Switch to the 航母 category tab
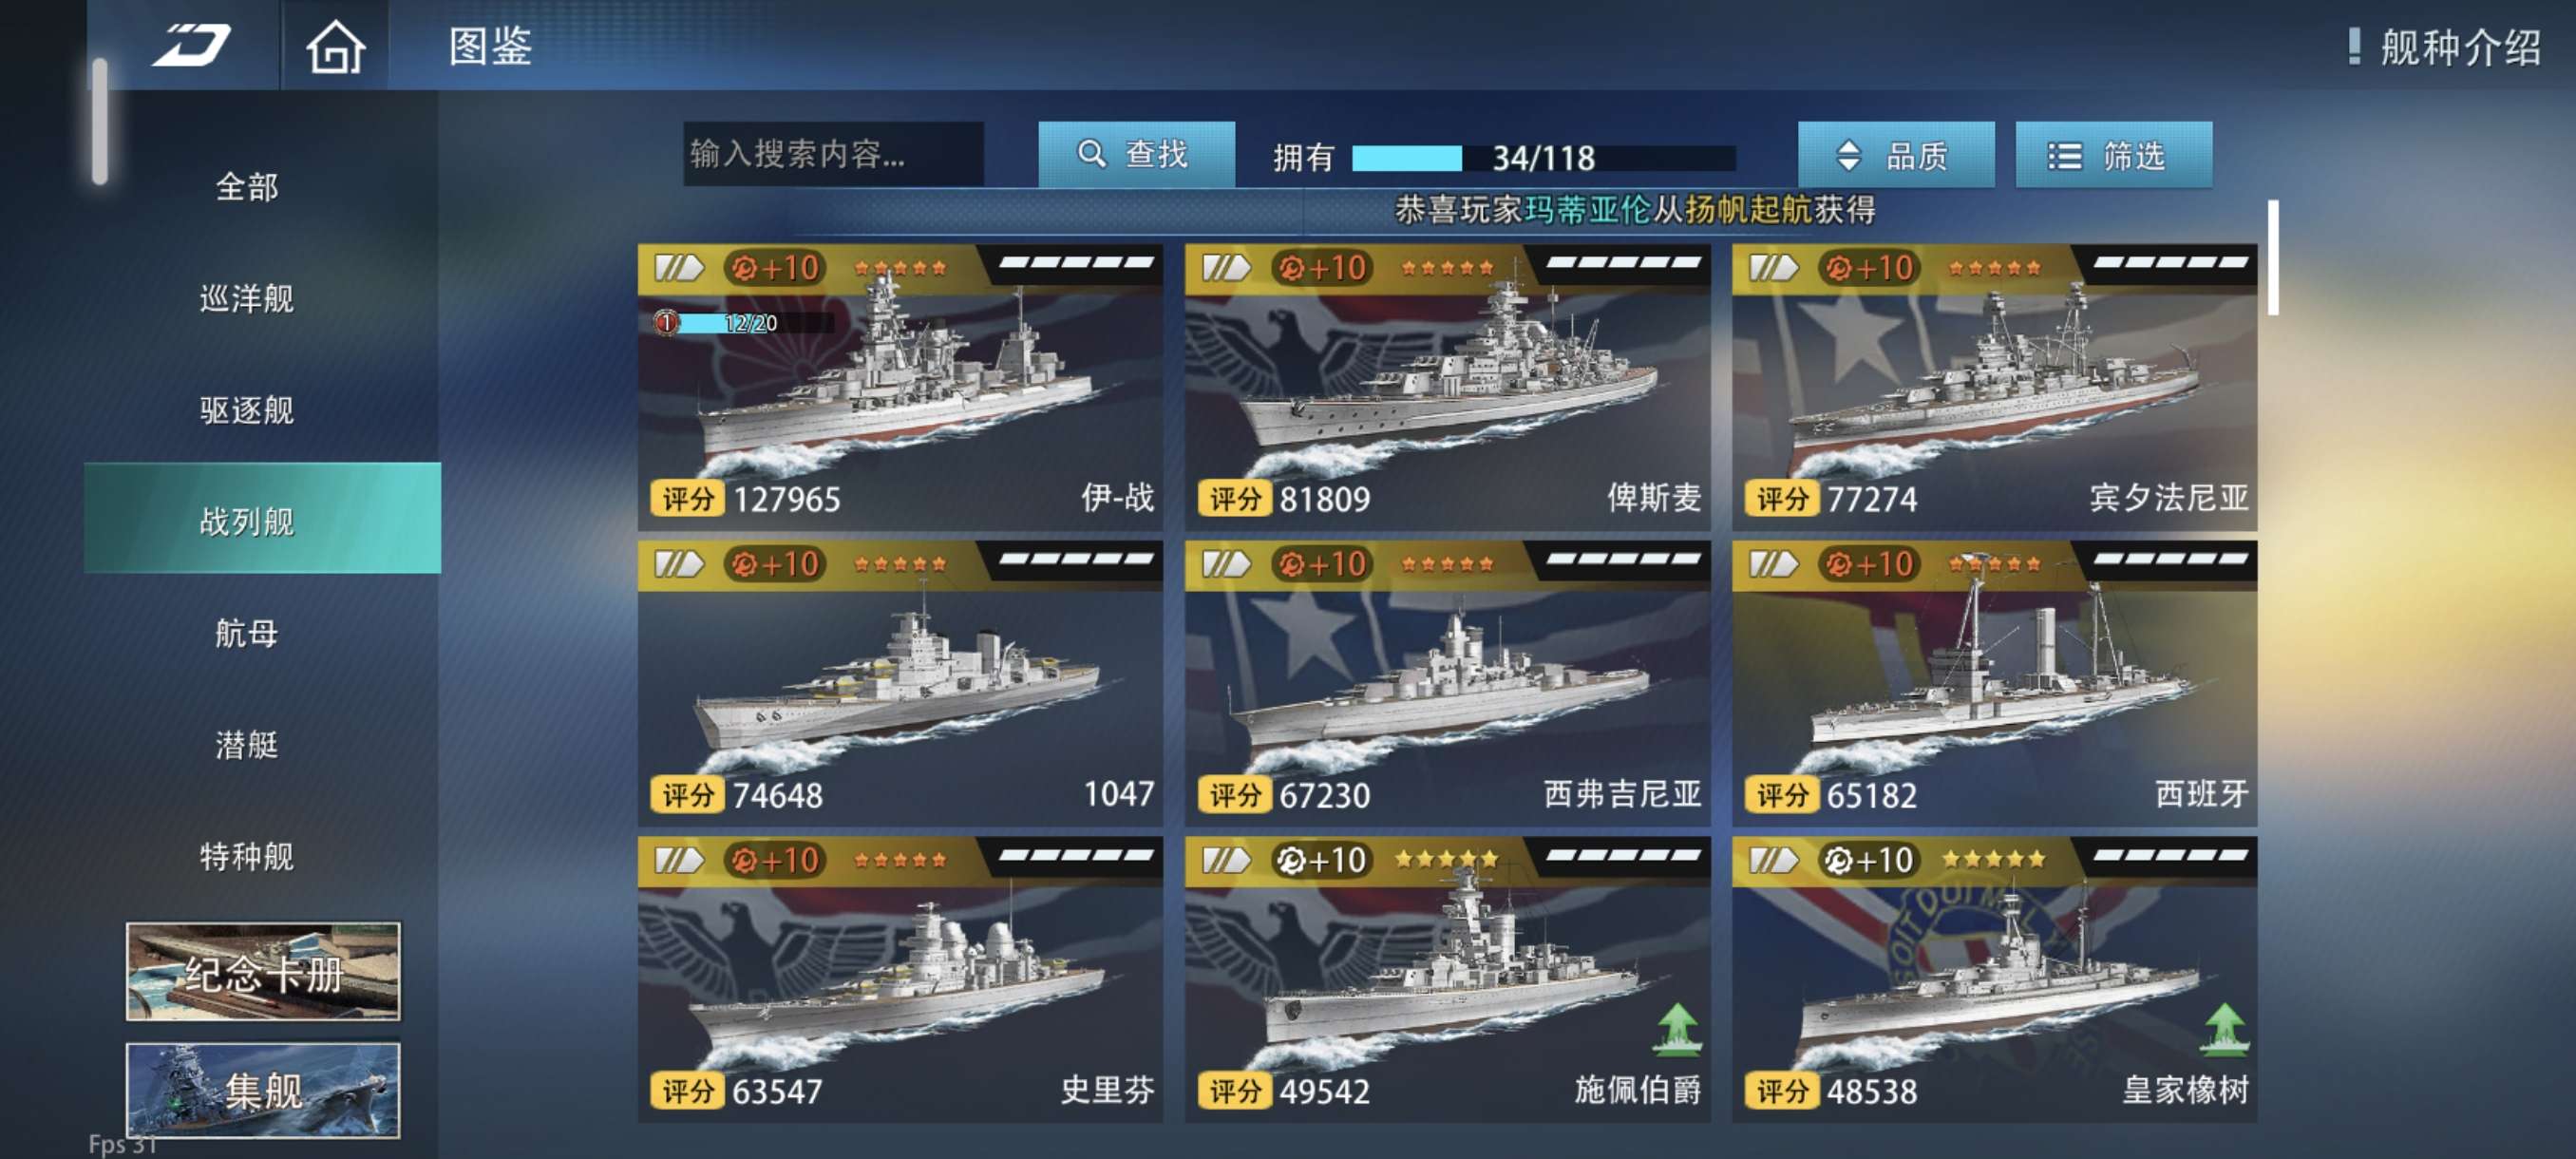Viewport: 2576px width, 1159px height. tap(247, 632)
